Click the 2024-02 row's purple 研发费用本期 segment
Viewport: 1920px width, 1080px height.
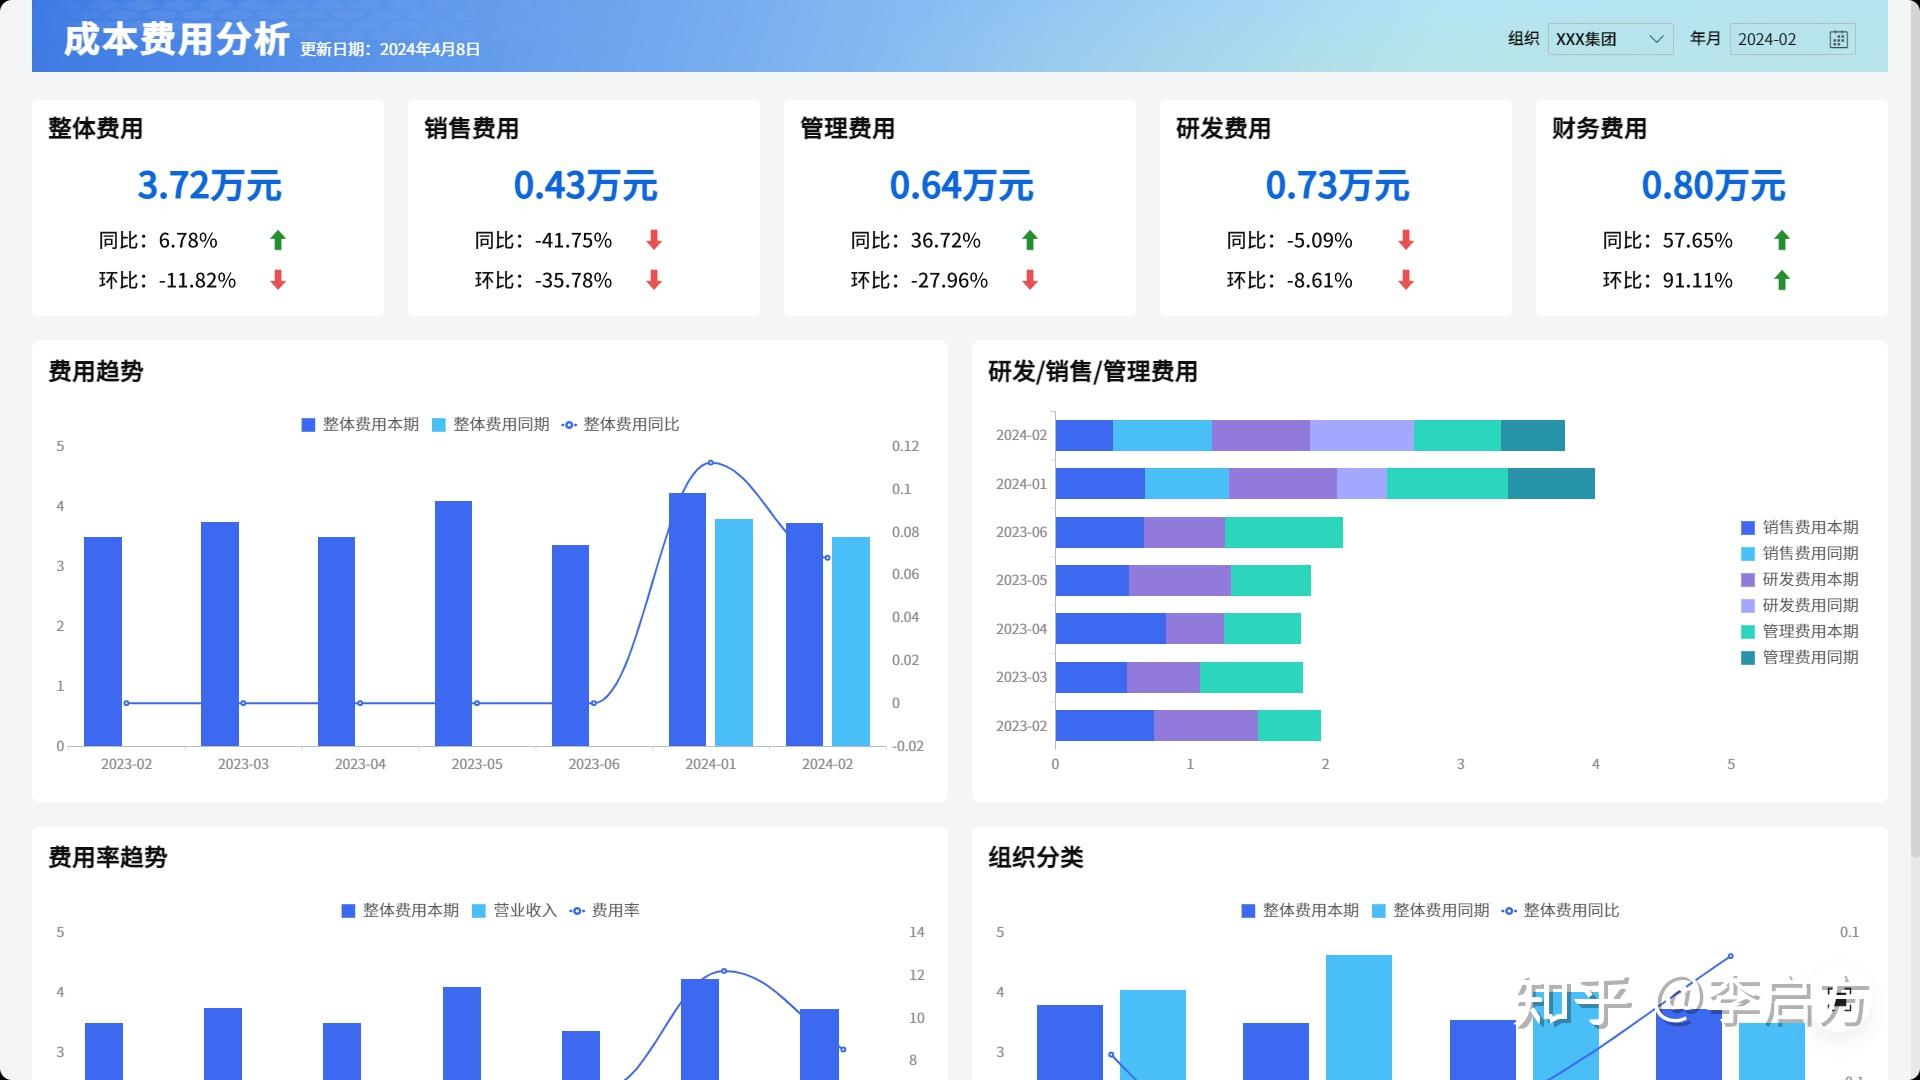point(1261,436)
